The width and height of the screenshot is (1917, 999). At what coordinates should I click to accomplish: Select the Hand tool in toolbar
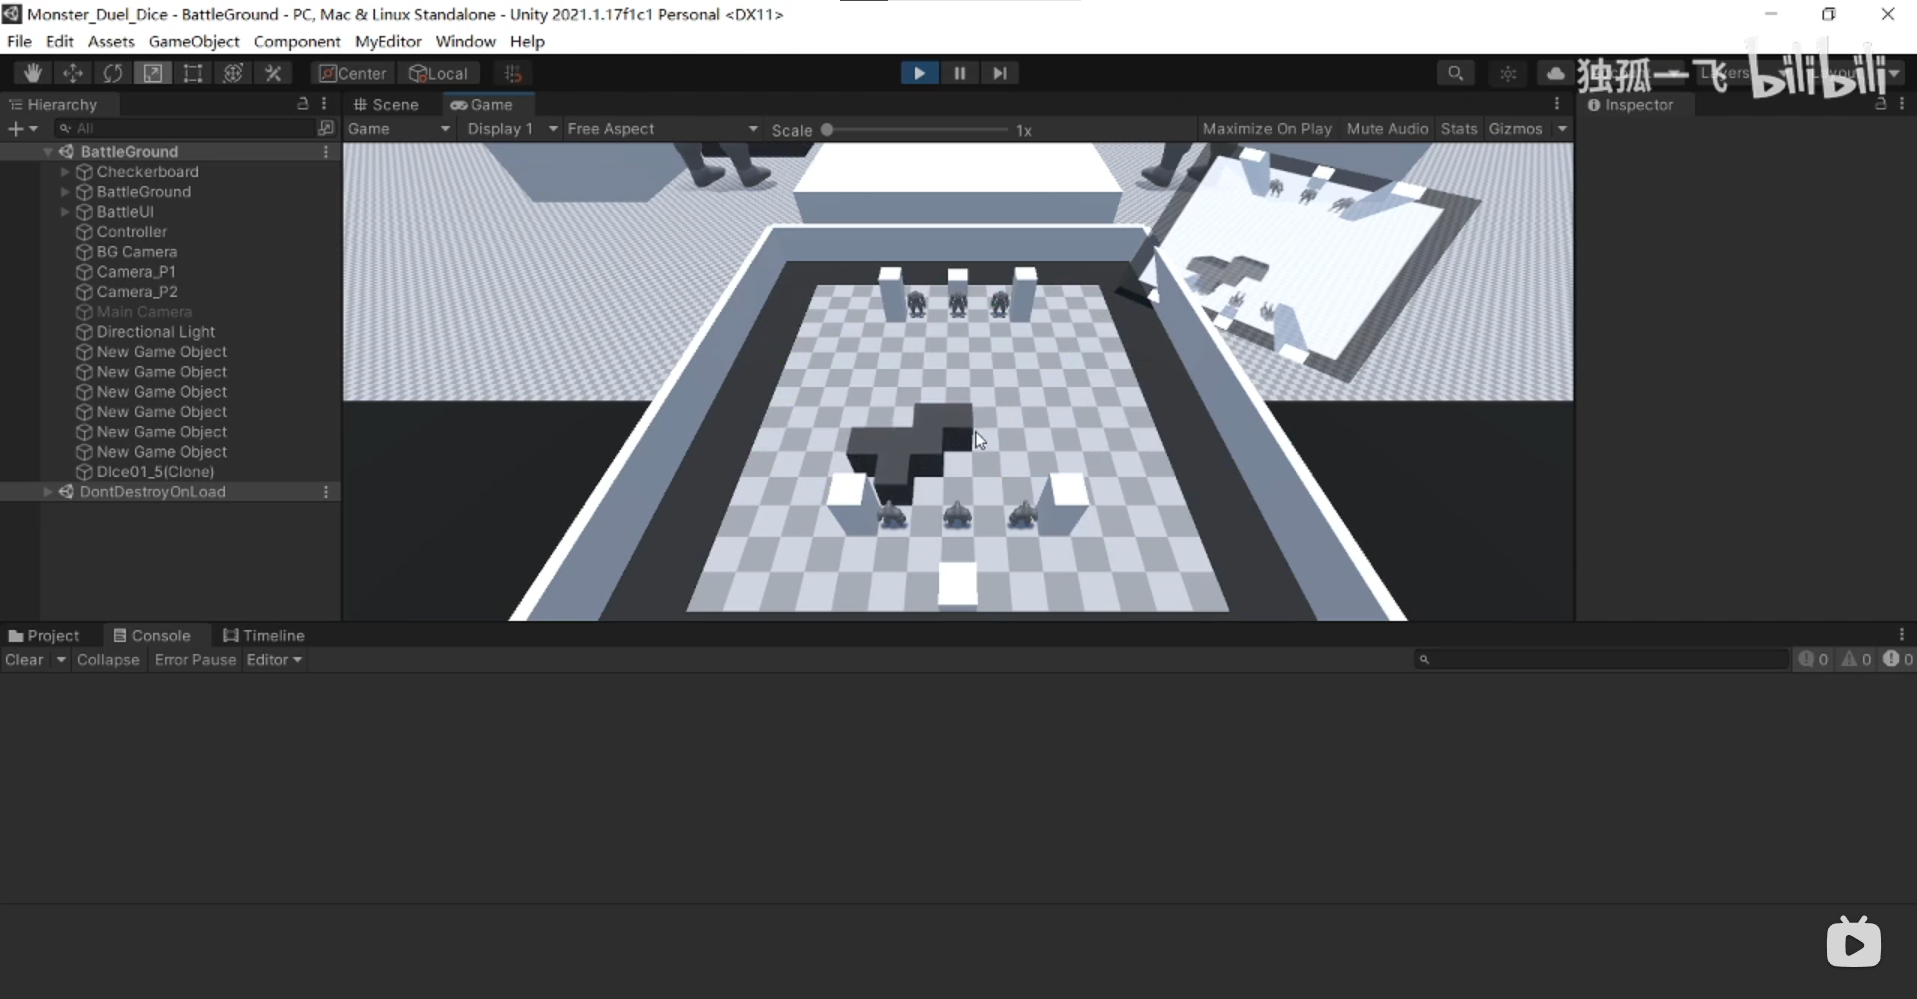pyautogui.click(x=32, y=73)
